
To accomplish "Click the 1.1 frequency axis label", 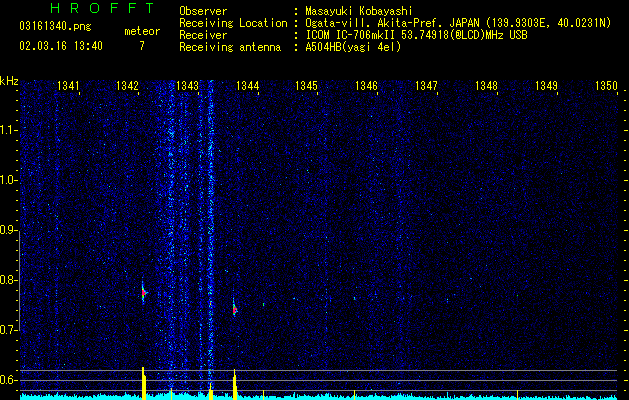I will tap(8, 130).
